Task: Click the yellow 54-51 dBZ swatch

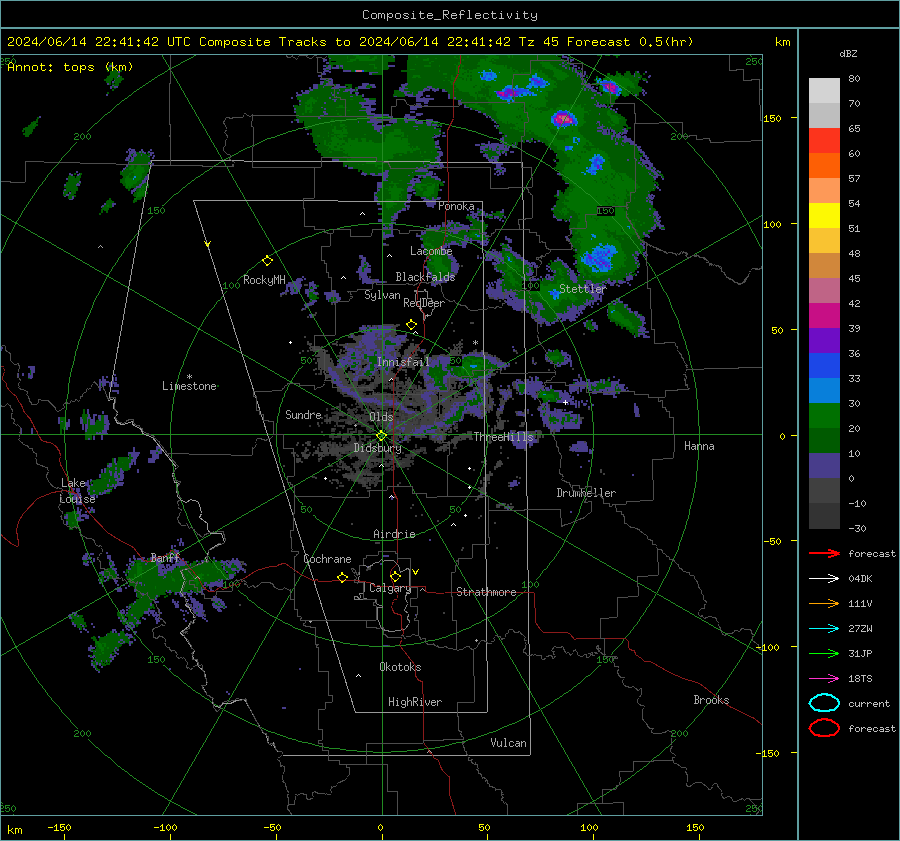Action: pyautogui.click(x=824, y=216)
